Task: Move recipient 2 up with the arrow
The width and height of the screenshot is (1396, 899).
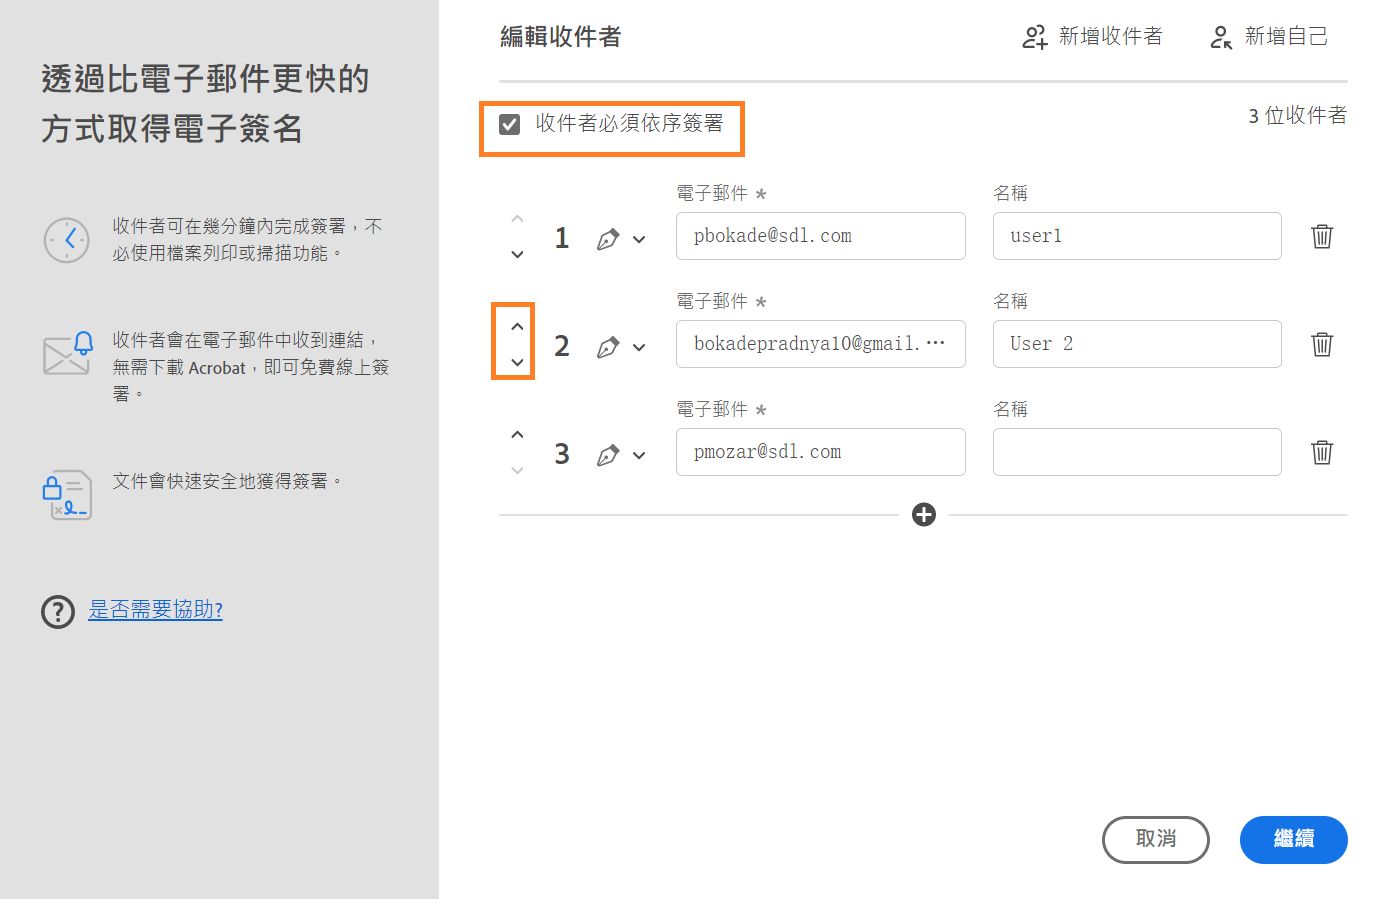Action: [517, 326]
